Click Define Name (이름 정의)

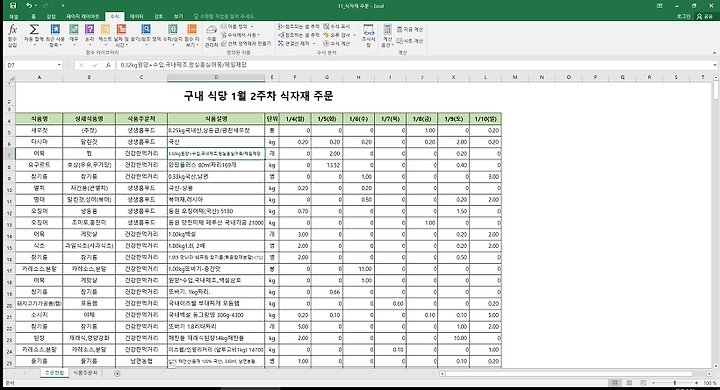234,27
